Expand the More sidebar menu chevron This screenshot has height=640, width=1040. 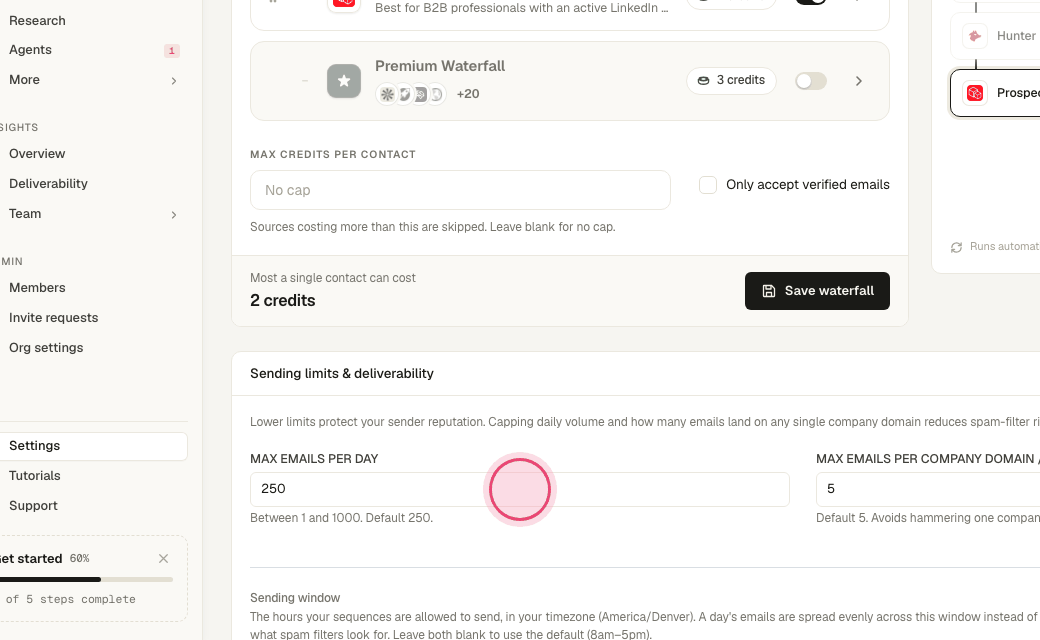(x=174, y=81)
